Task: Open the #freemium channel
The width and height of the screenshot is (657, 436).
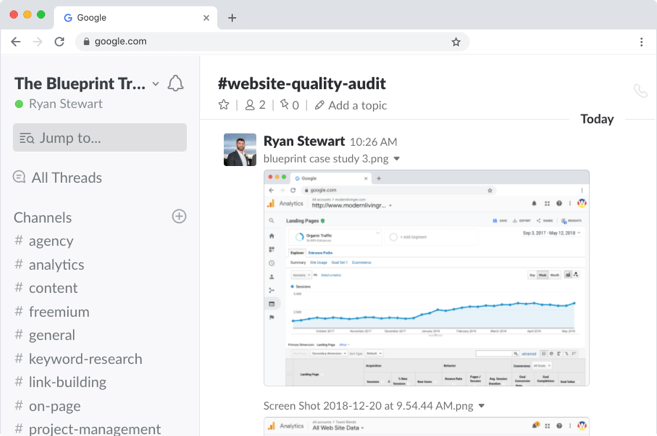Action: (x=52, y=312)
